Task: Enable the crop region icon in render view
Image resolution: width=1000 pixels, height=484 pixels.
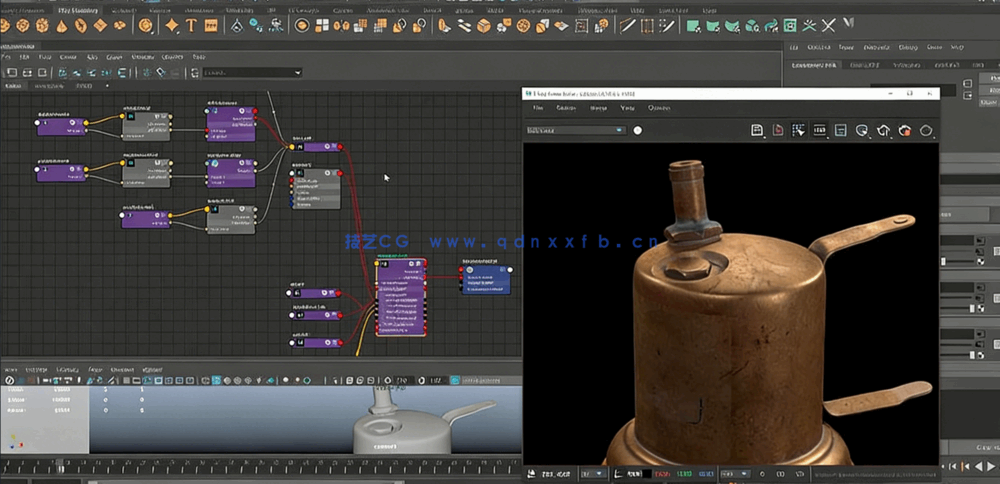Action: pos(798,130)
